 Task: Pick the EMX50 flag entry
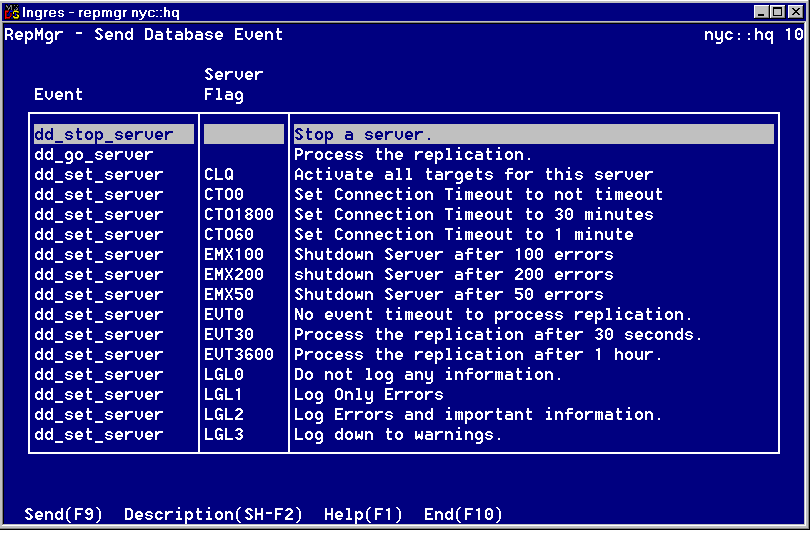(229, 295)
